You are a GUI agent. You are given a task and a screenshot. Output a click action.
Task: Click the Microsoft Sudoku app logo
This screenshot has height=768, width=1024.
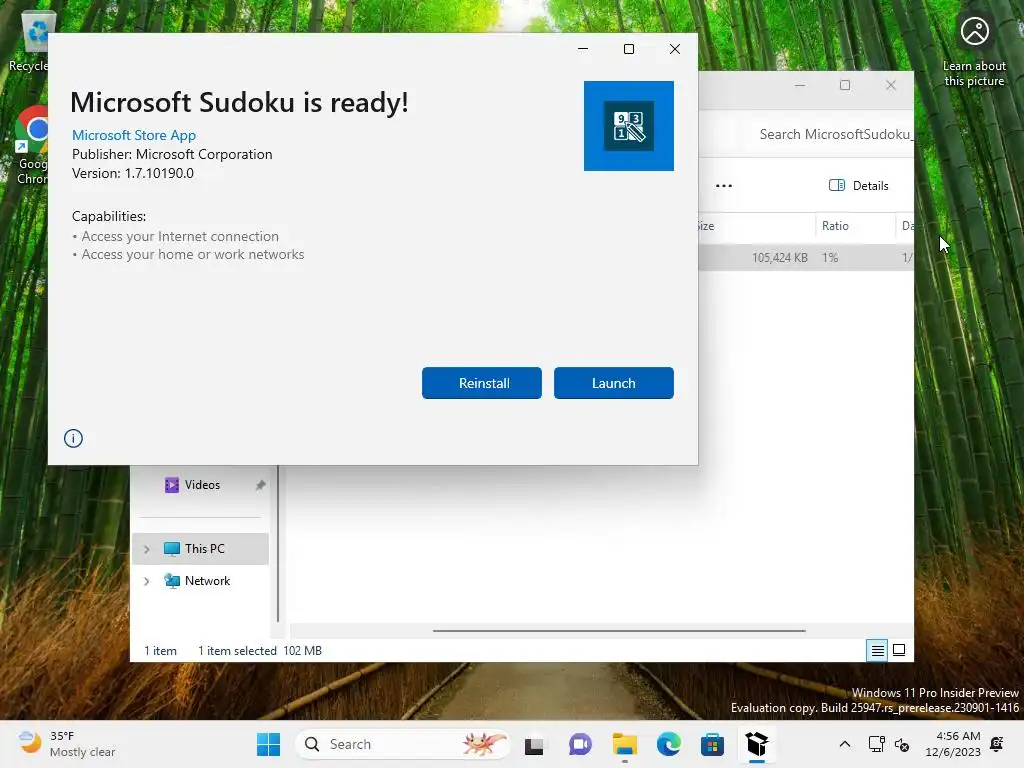point(628,126)
